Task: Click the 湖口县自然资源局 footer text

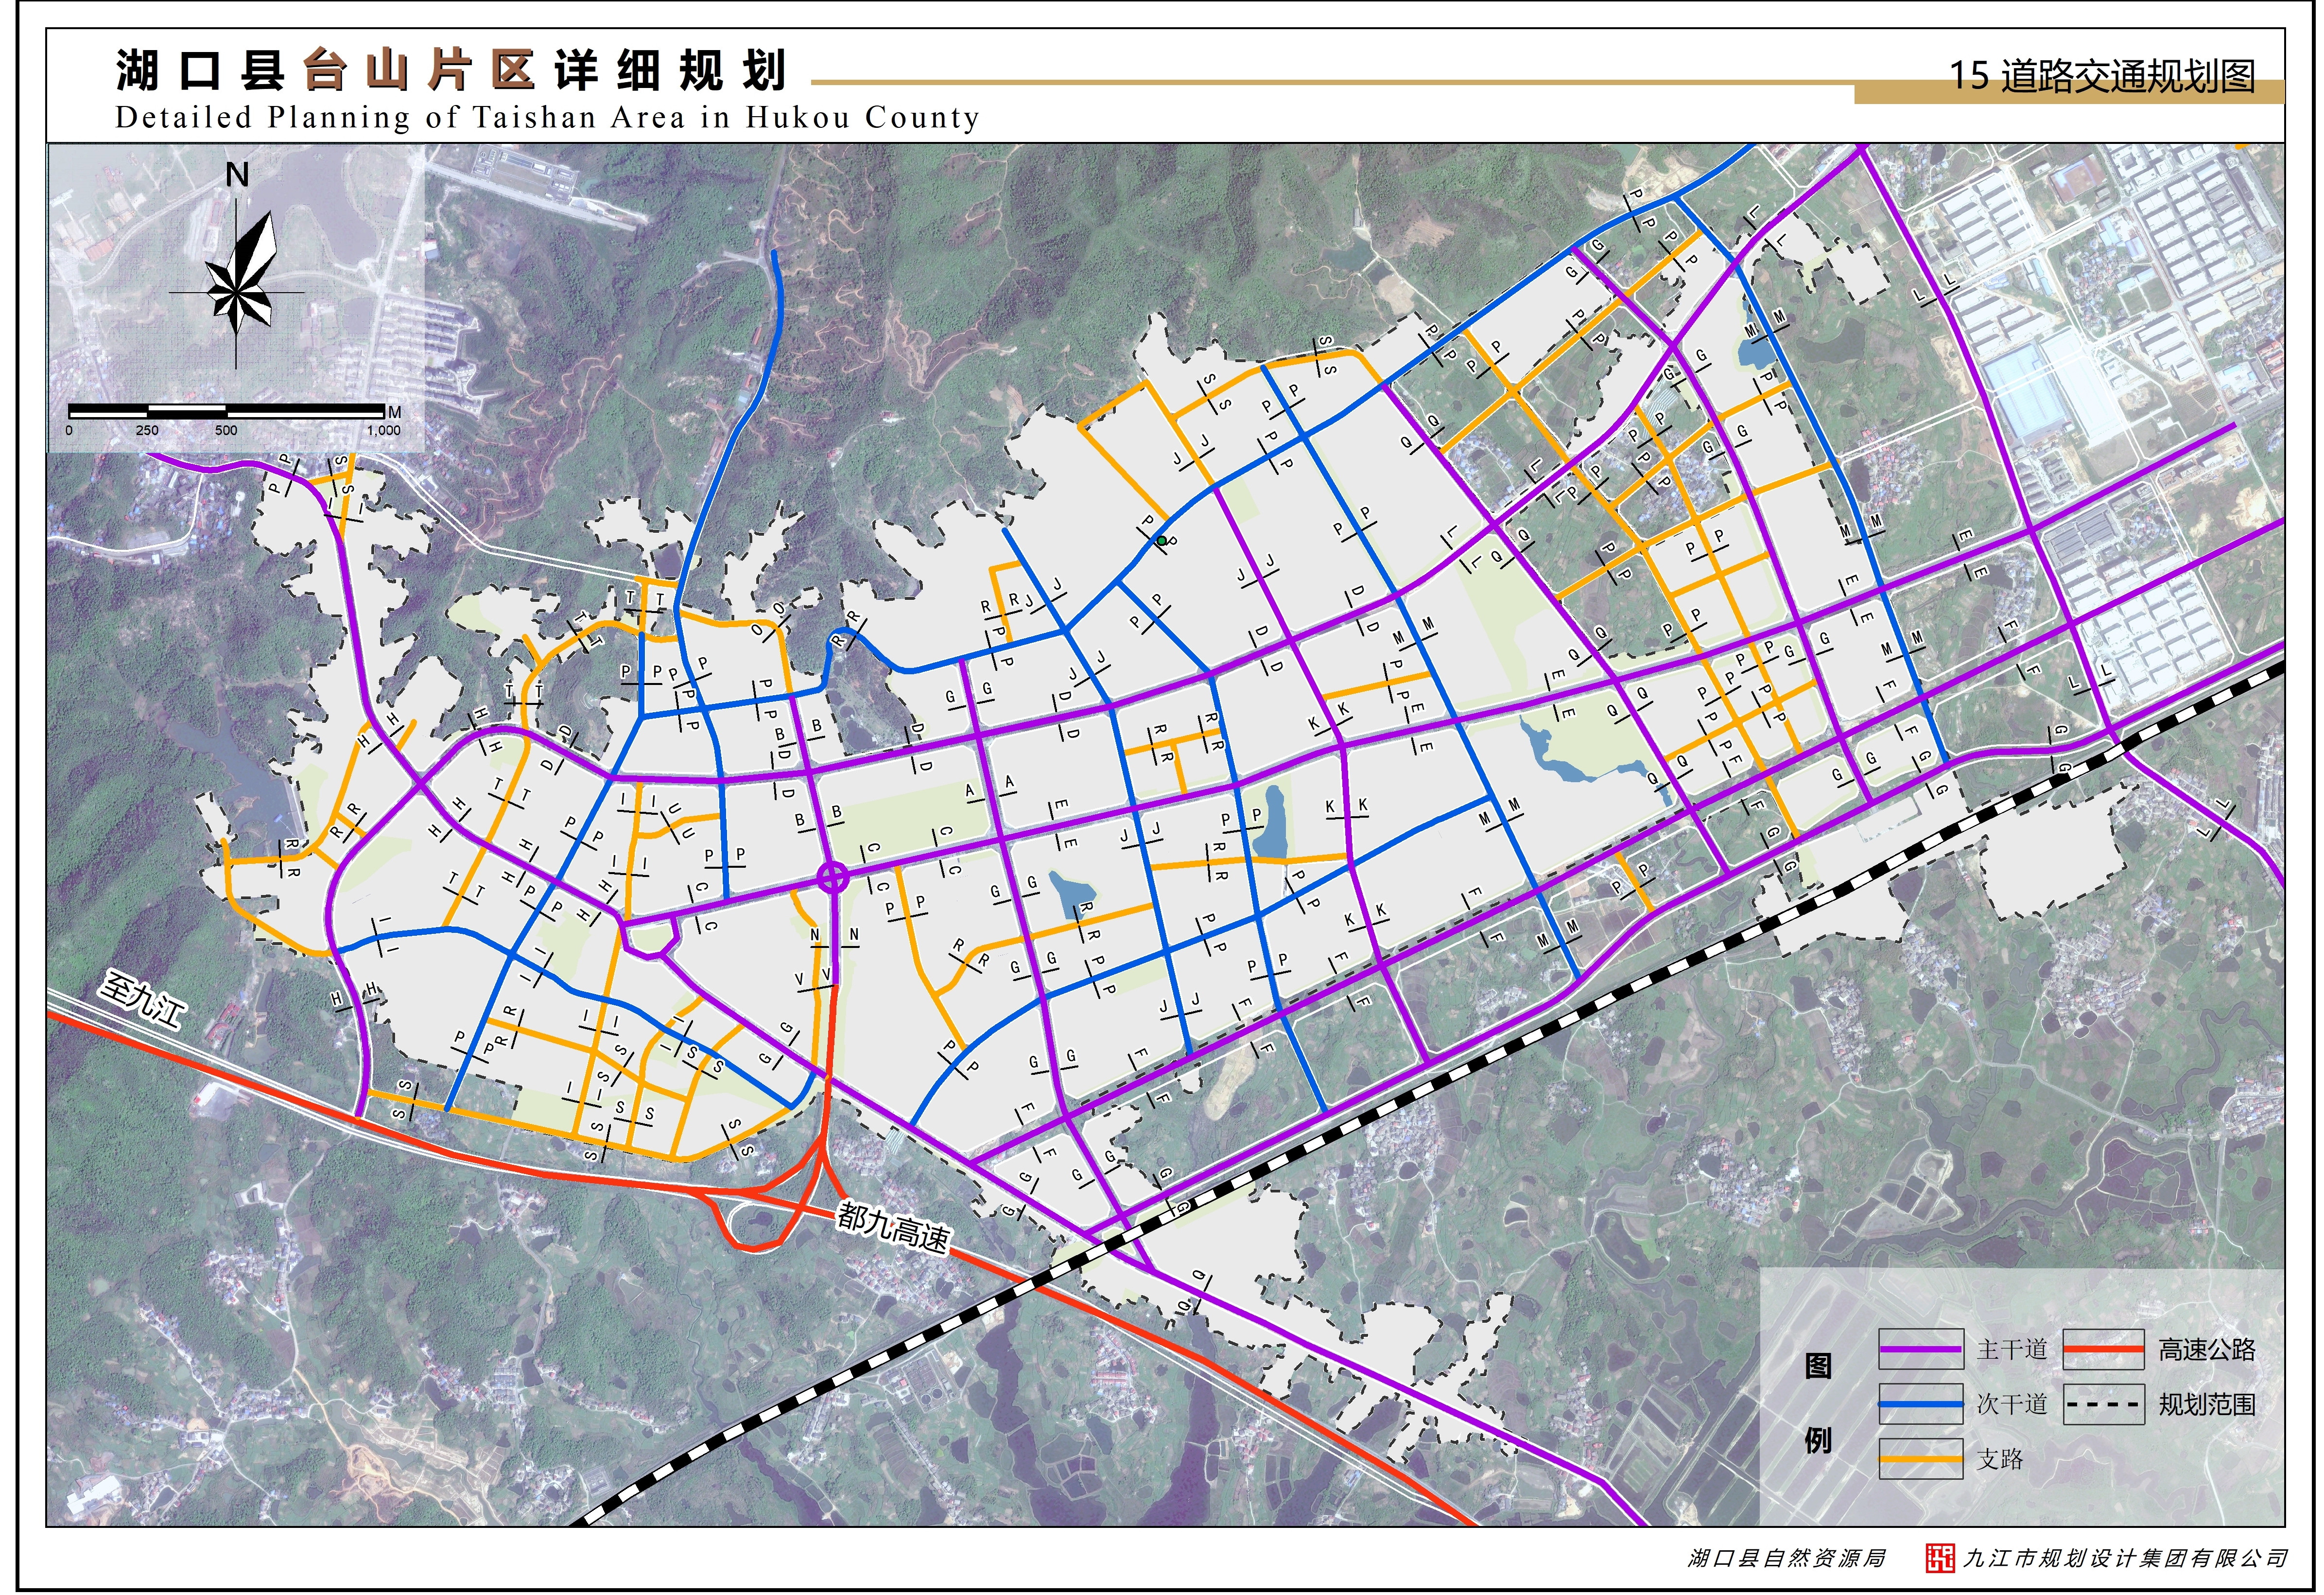Action: [1787, 1559]
